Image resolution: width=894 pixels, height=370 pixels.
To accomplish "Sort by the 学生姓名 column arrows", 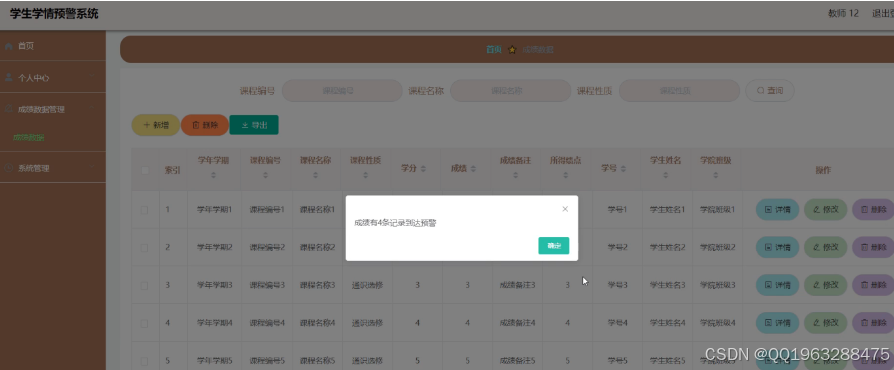I will (665, 176).
